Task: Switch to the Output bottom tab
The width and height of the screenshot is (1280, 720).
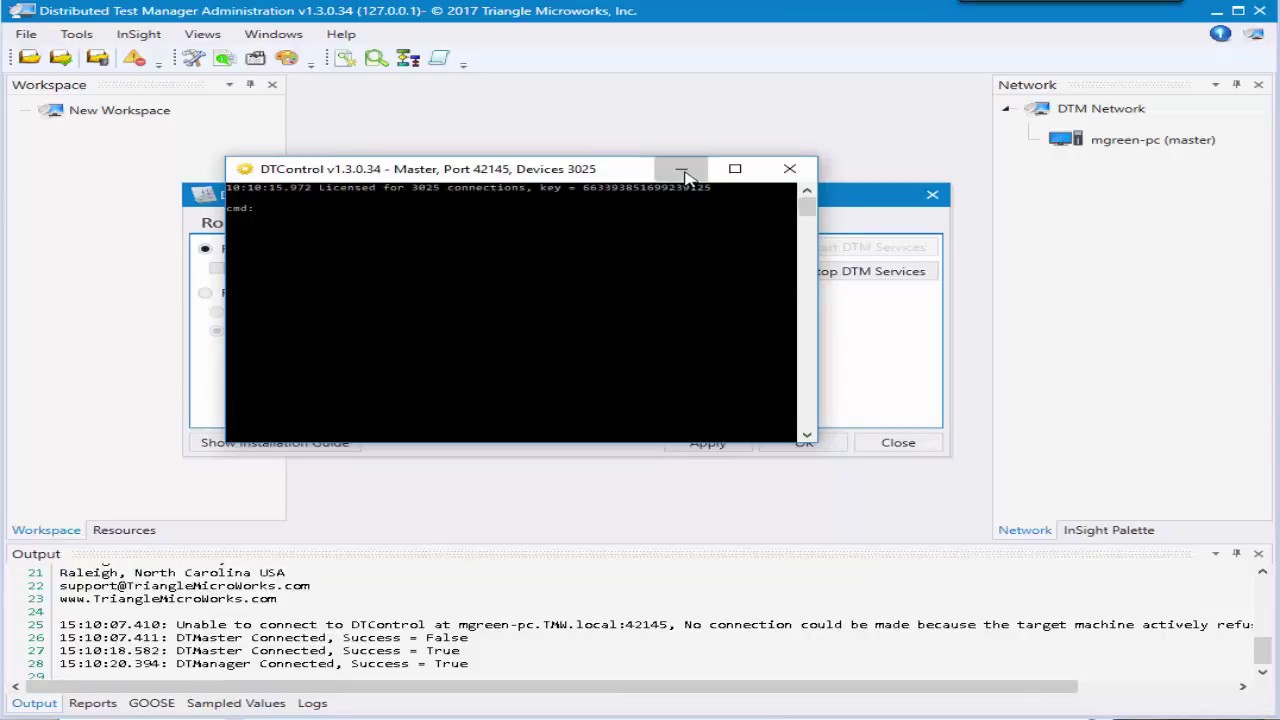Action: pos(34,703)
